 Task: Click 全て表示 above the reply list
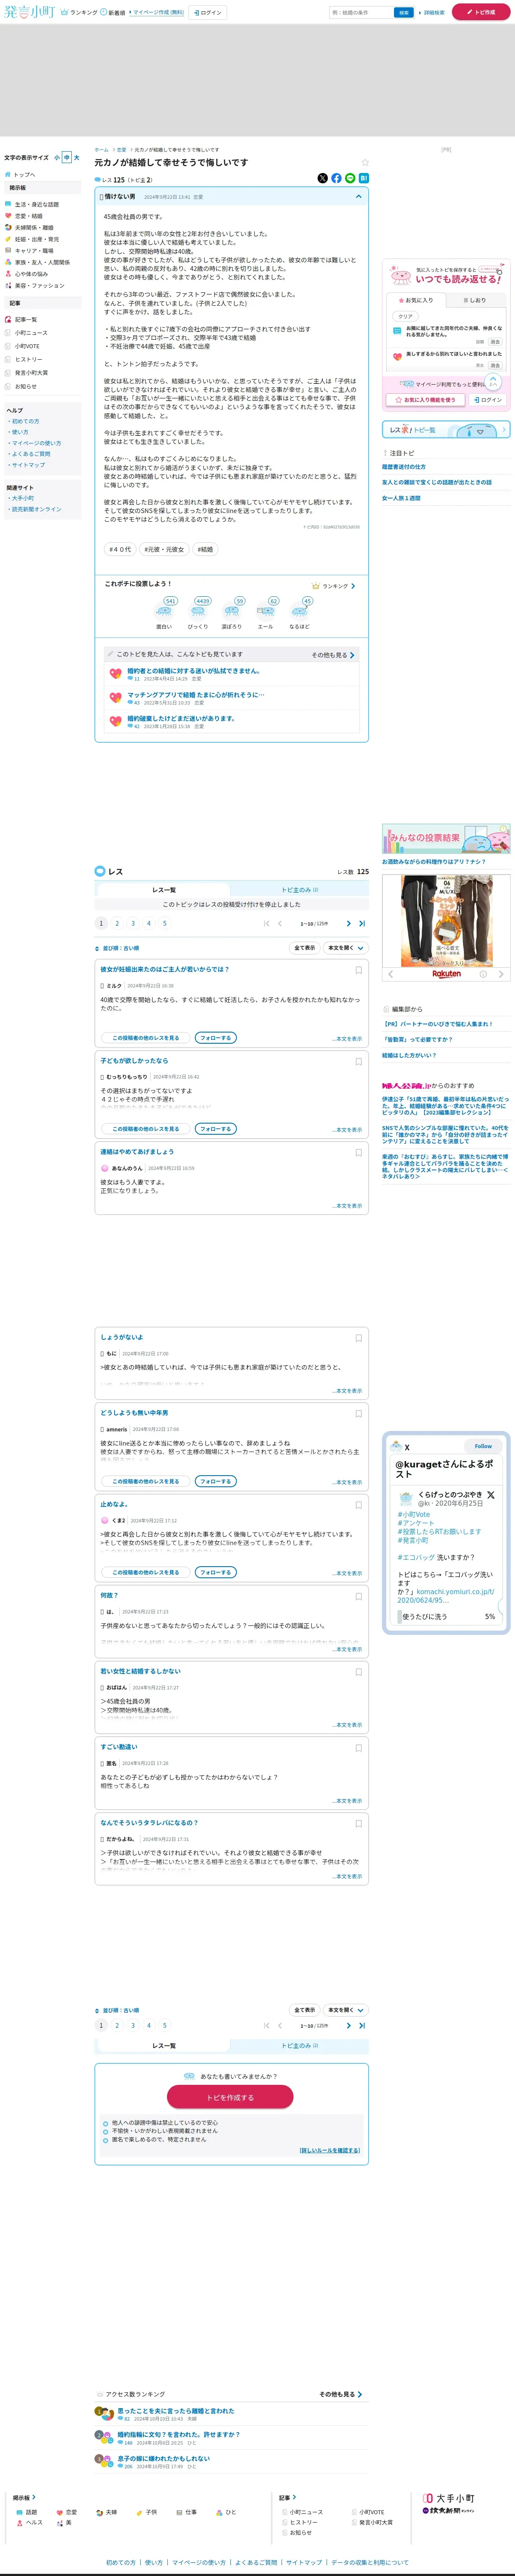305,948
